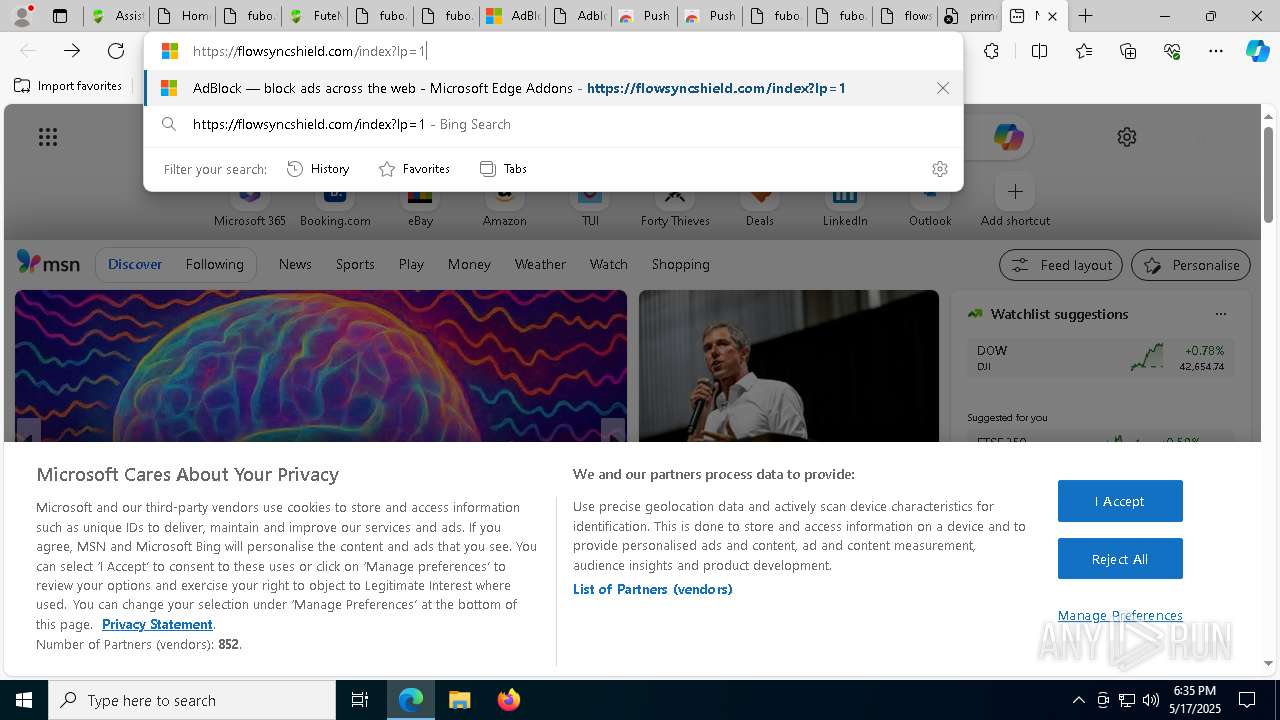Open the search filter settings gear
The image size is (1280, 720).
coord(939,169)
